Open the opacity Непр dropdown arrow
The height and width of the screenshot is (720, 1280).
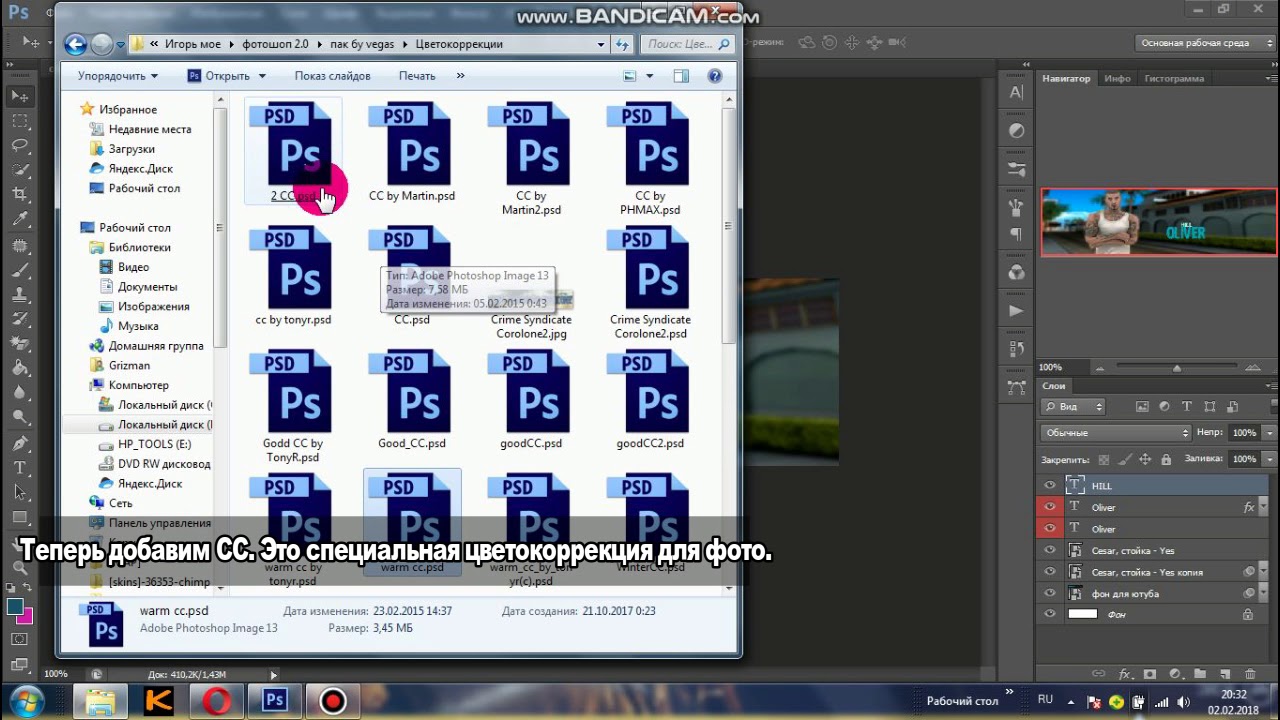1270,433
